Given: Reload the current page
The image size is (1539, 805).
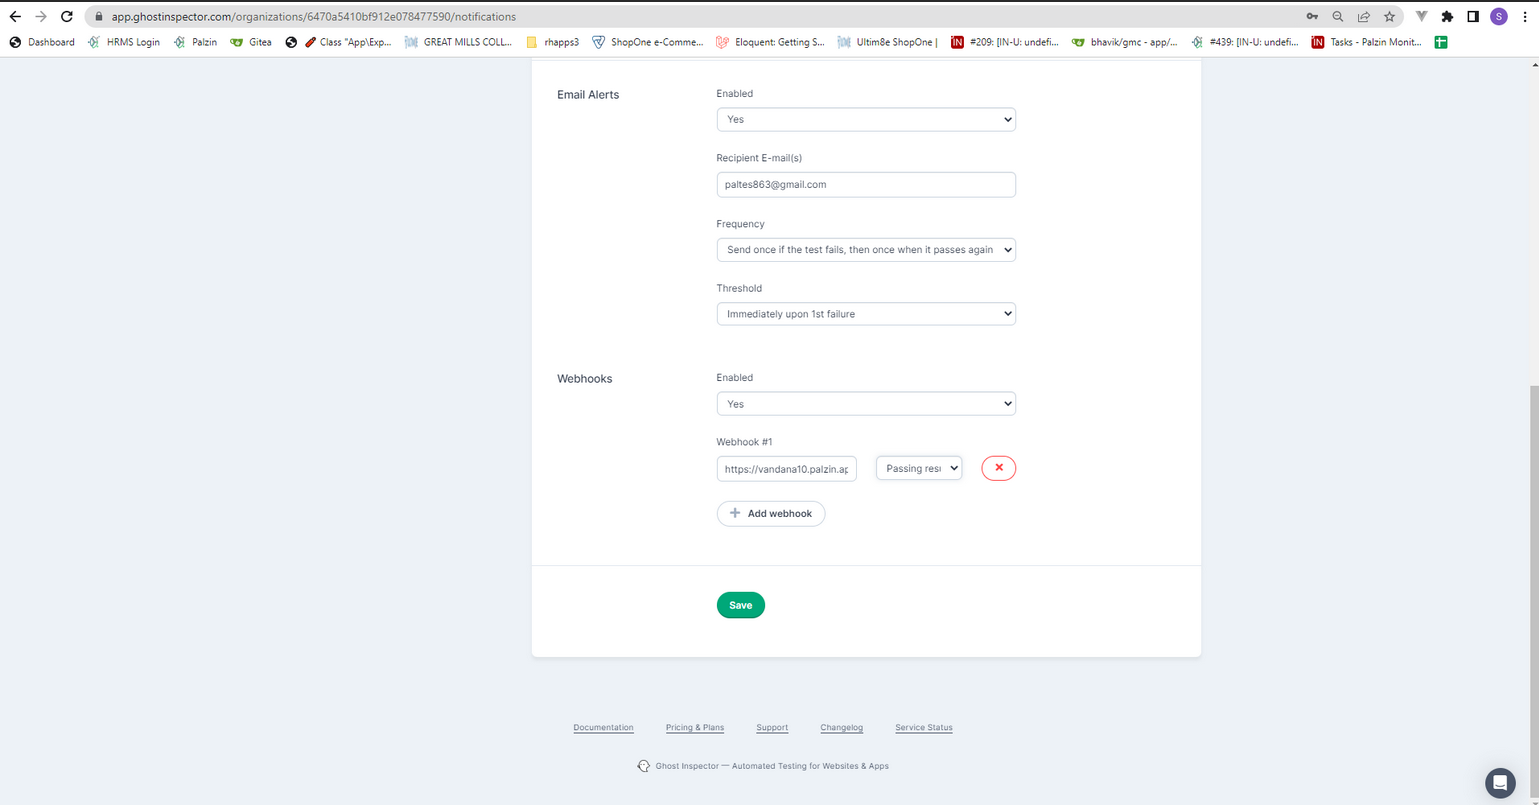Looking at the screenshot, I should tap(67, 17).
